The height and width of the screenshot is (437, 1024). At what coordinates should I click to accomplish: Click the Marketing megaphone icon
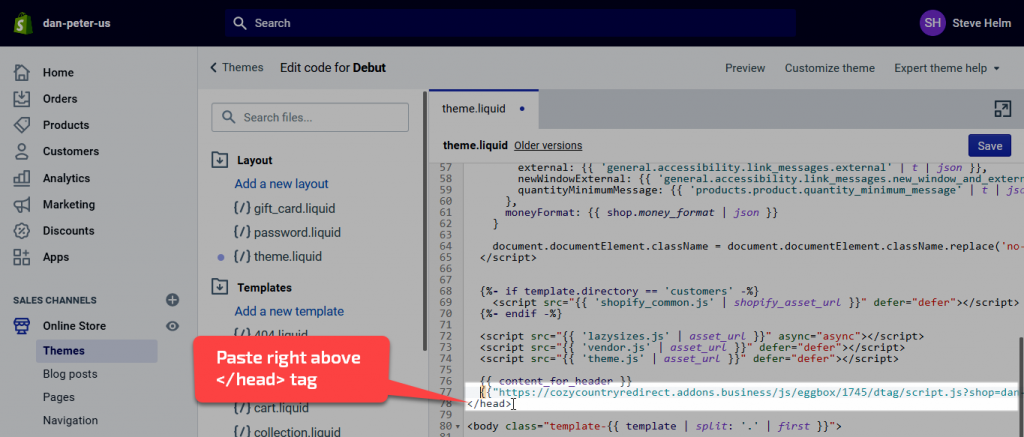pos(22,204)
